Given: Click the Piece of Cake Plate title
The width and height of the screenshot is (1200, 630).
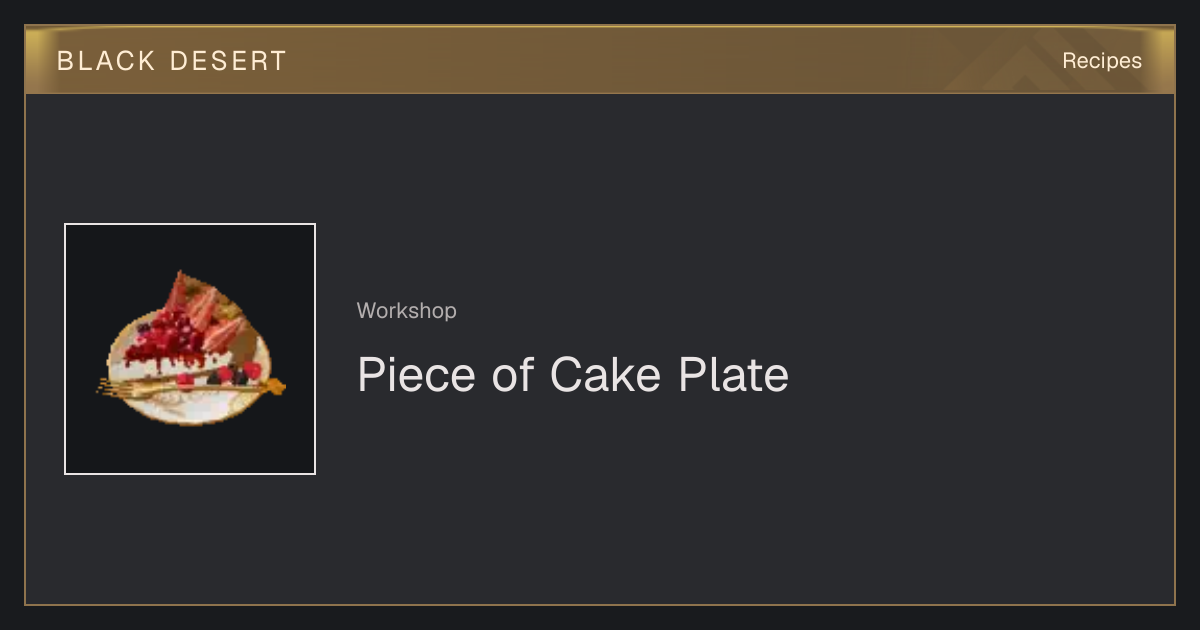Looking at the screenshot, I should (573, 375).
